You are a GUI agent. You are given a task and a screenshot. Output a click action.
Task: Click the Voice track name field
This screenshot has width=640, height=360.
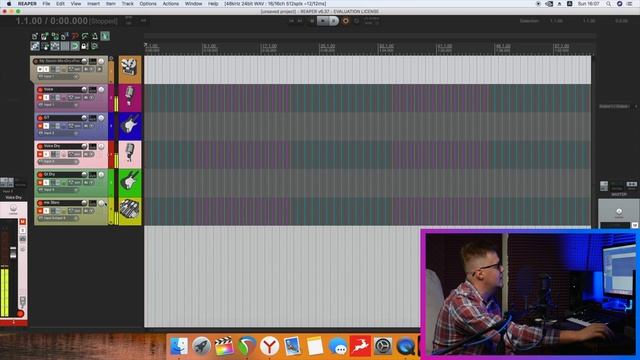click(x=62, y=89)
